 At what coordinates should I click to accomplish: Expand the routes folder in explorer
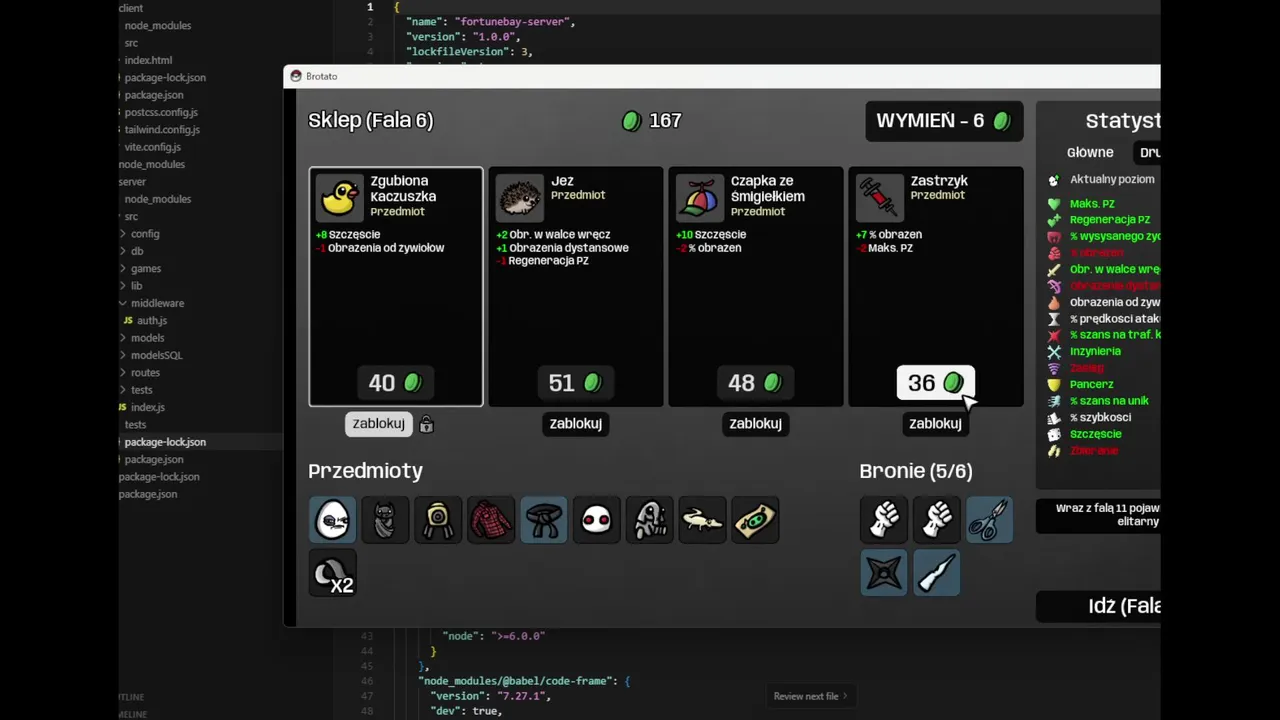click(x=144, y=373)
